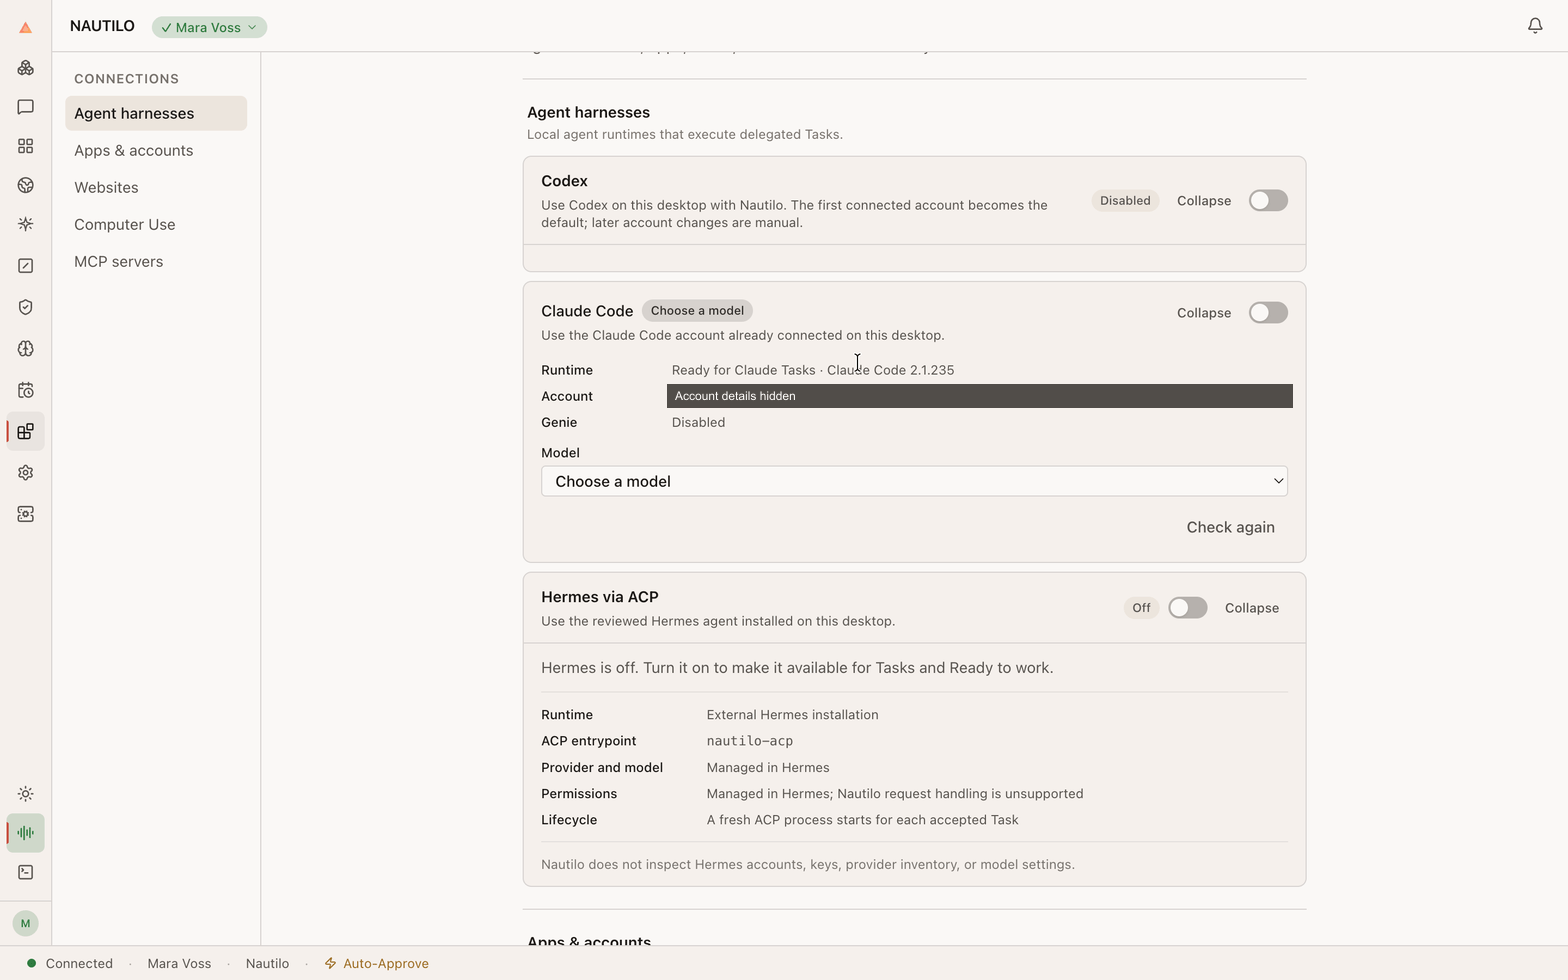Click the Auto-Approve lightning indicator in status bar
Screen dimensions: 1568x980
(x=376, y=964)
